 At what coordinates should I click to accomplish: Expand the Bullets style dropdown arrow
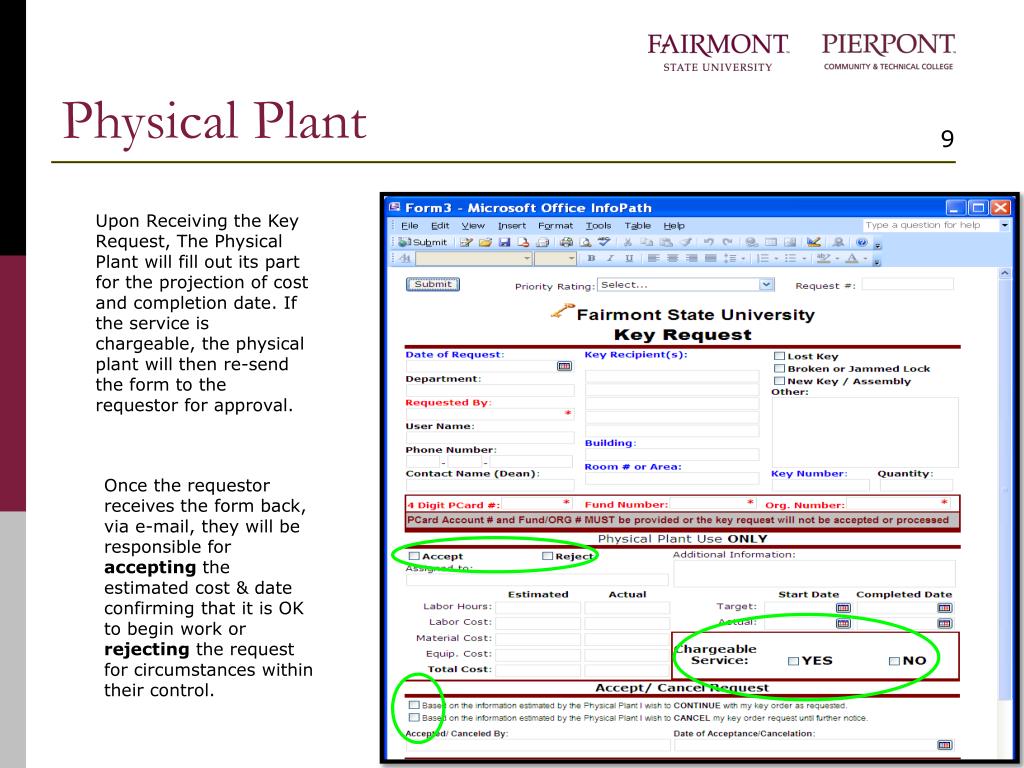pyautogui.click(x=804, y=258)
